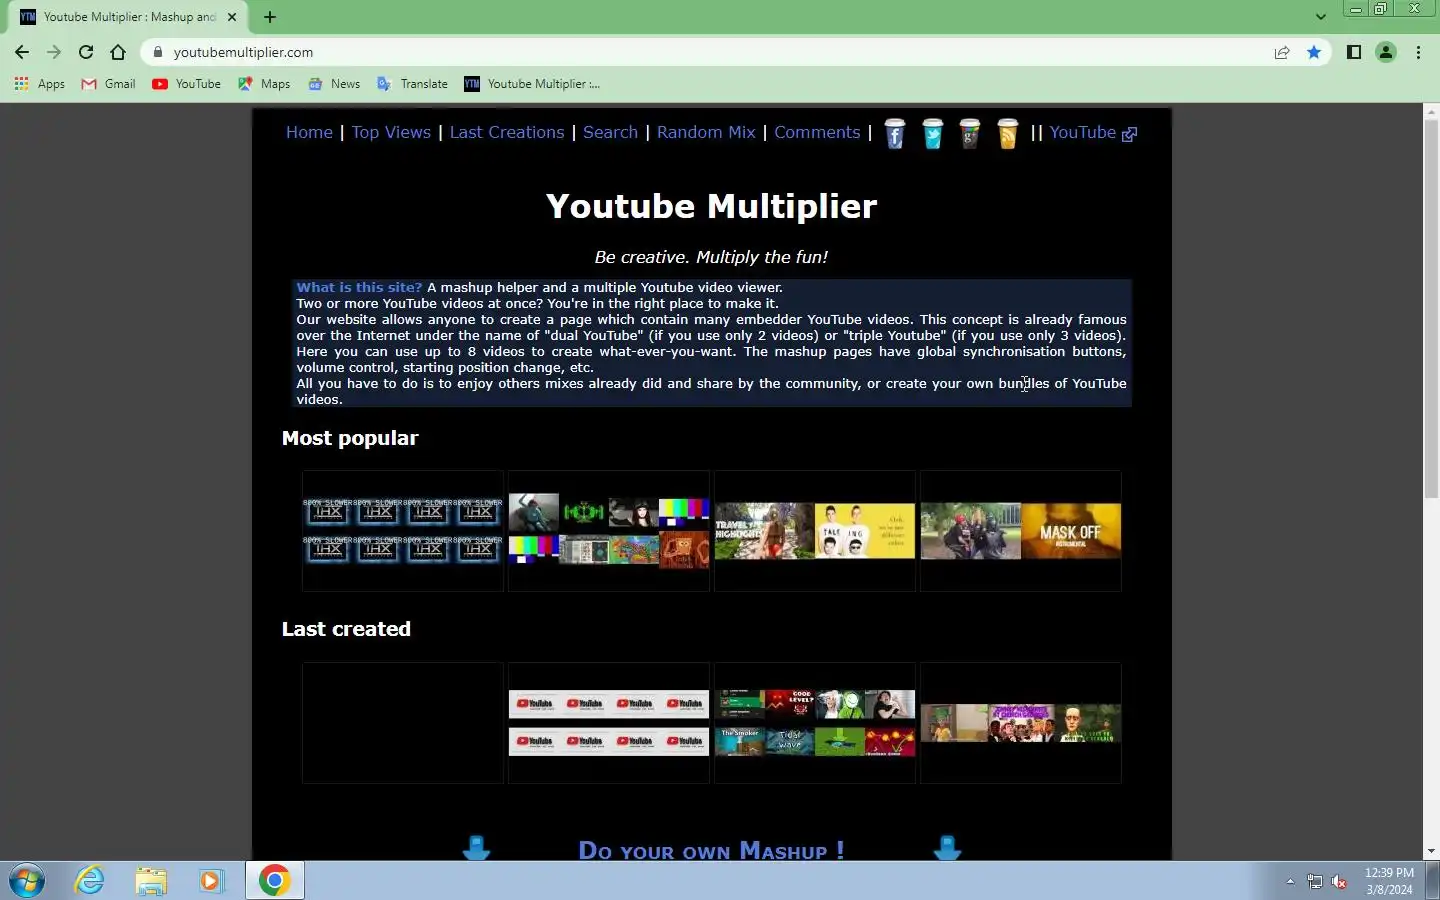Open the RSS feed cup icon

pos(1008,134)
